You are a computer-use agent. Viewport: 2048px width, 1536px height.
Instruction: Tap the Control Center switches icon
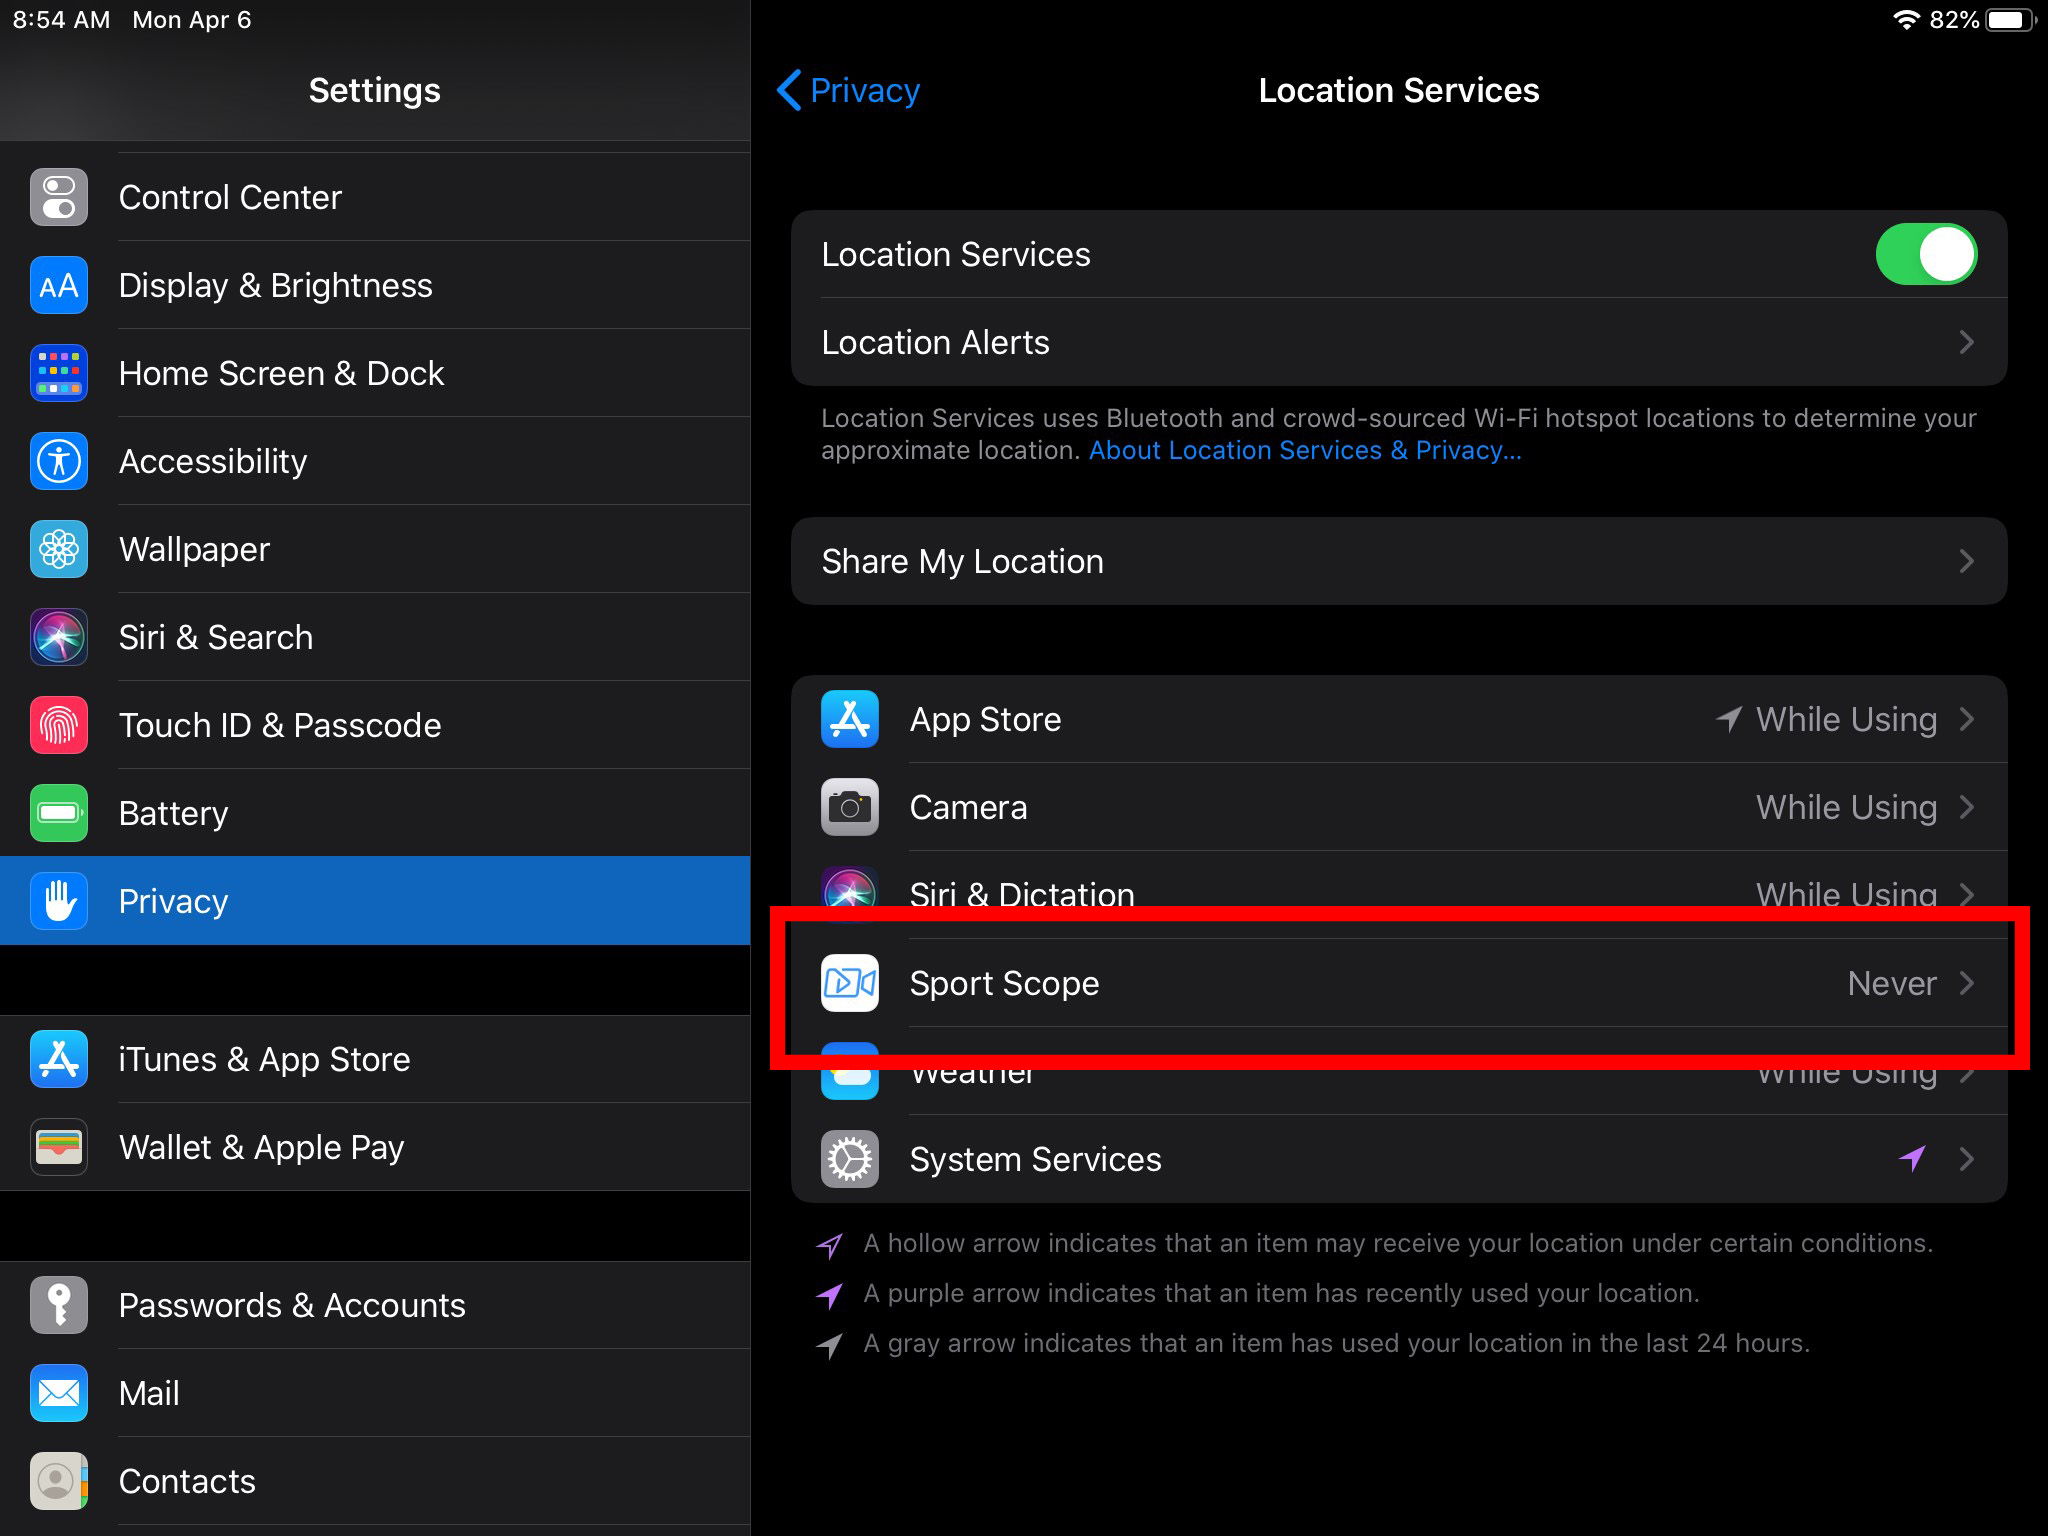tap(59, 197)
